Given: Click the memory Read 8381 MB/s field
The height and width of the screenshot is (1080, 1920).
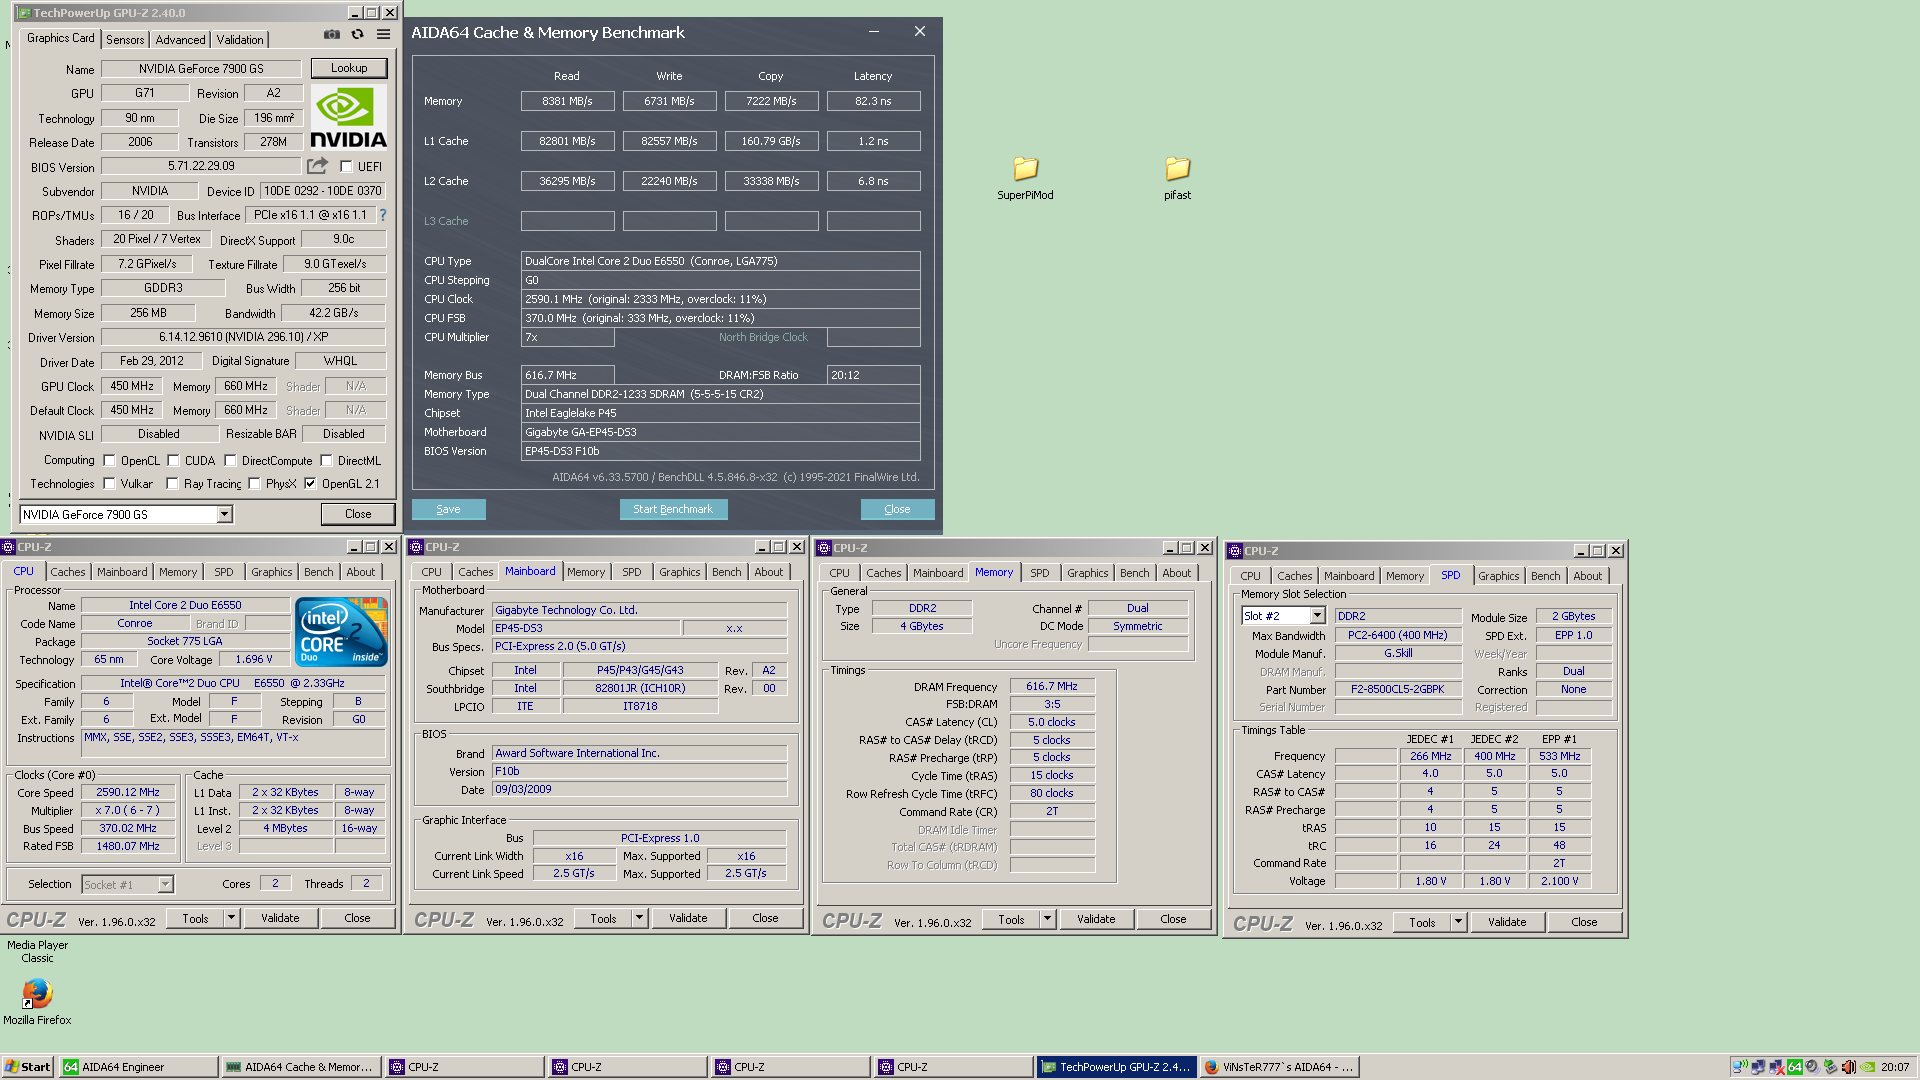Looking at the screenshot, I should 567,101.
